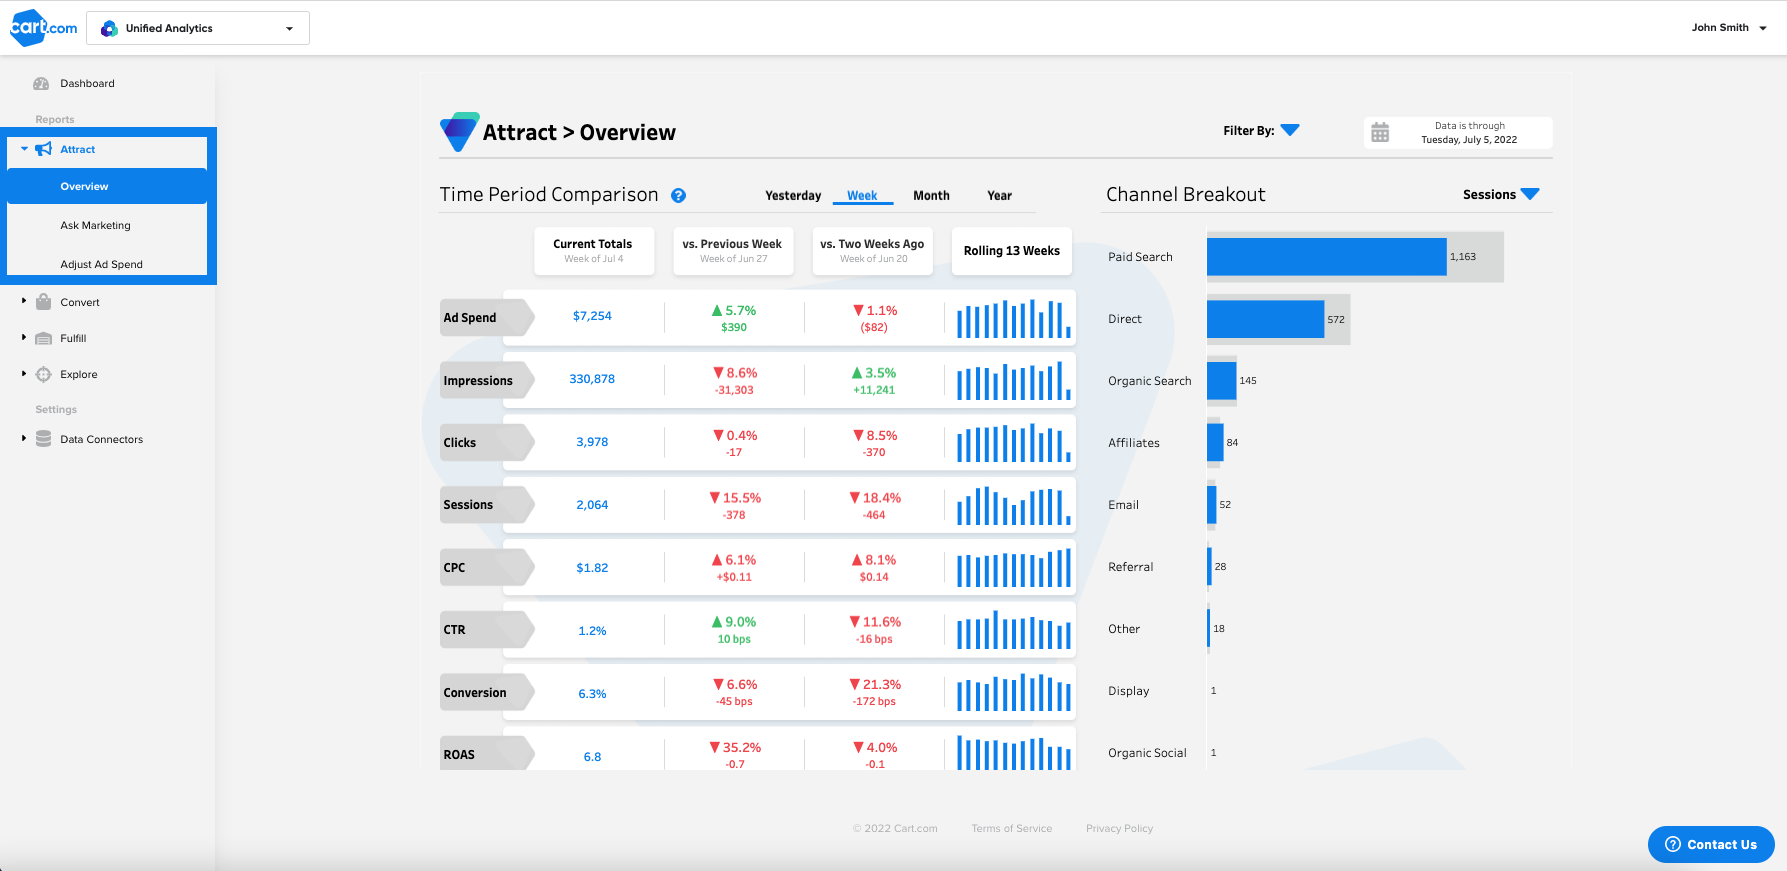1787x871 pixels.
Task: Click the Sessions 2,064 value
Action: [x=592, y=505]
